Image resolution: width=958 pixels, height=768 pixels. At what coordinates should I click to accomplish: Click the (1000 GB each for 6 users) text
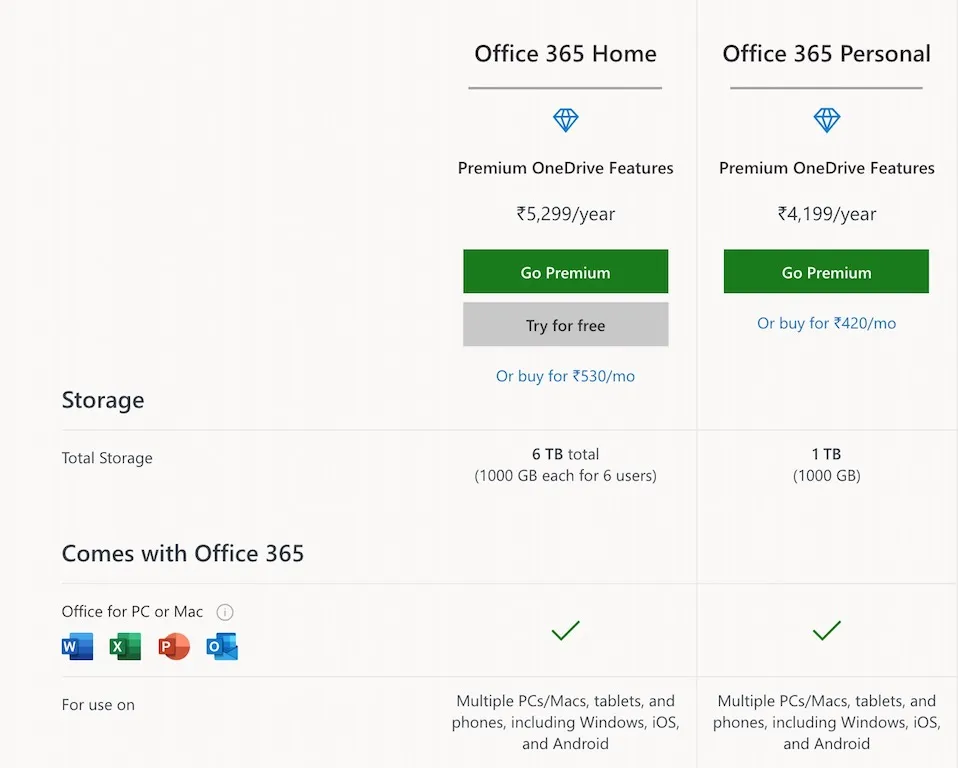click(x=566, y=475)
